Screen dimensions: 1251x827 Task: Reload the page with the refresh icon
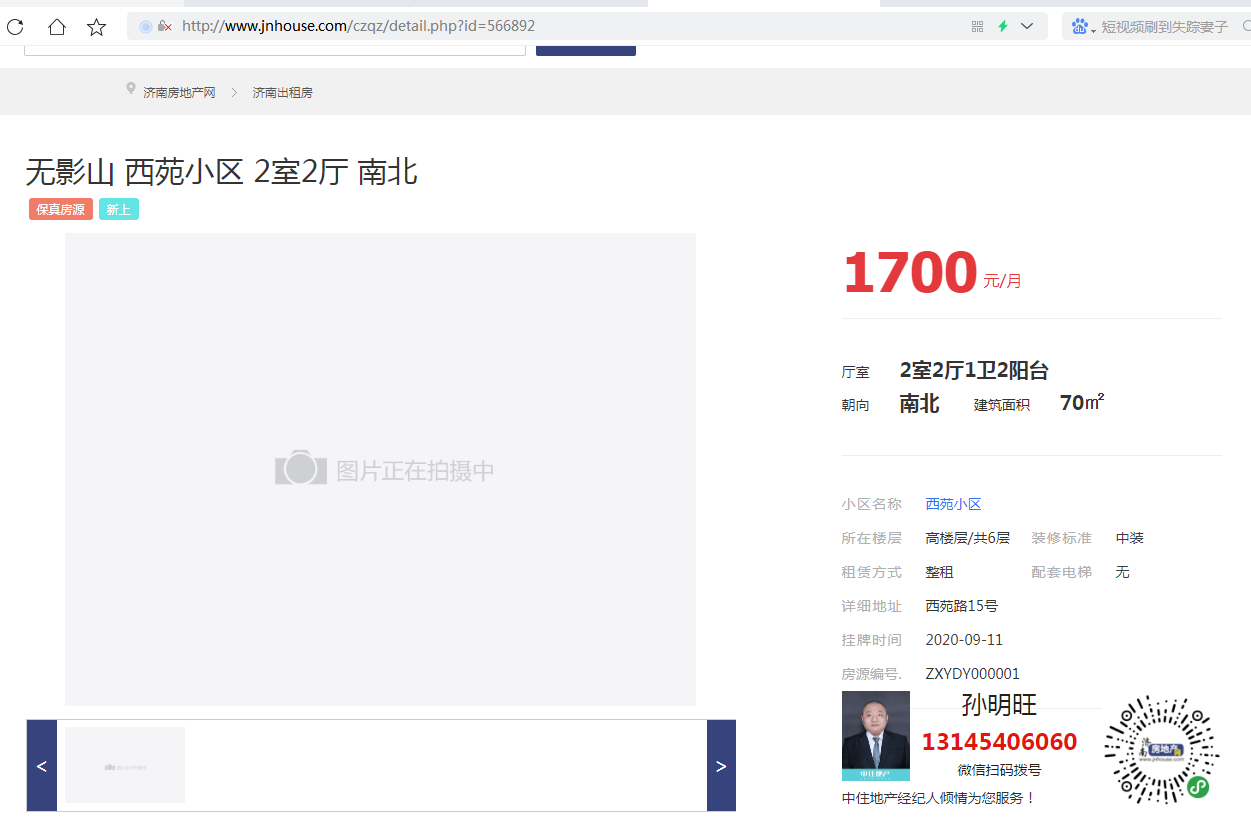(x=15, y=27)
